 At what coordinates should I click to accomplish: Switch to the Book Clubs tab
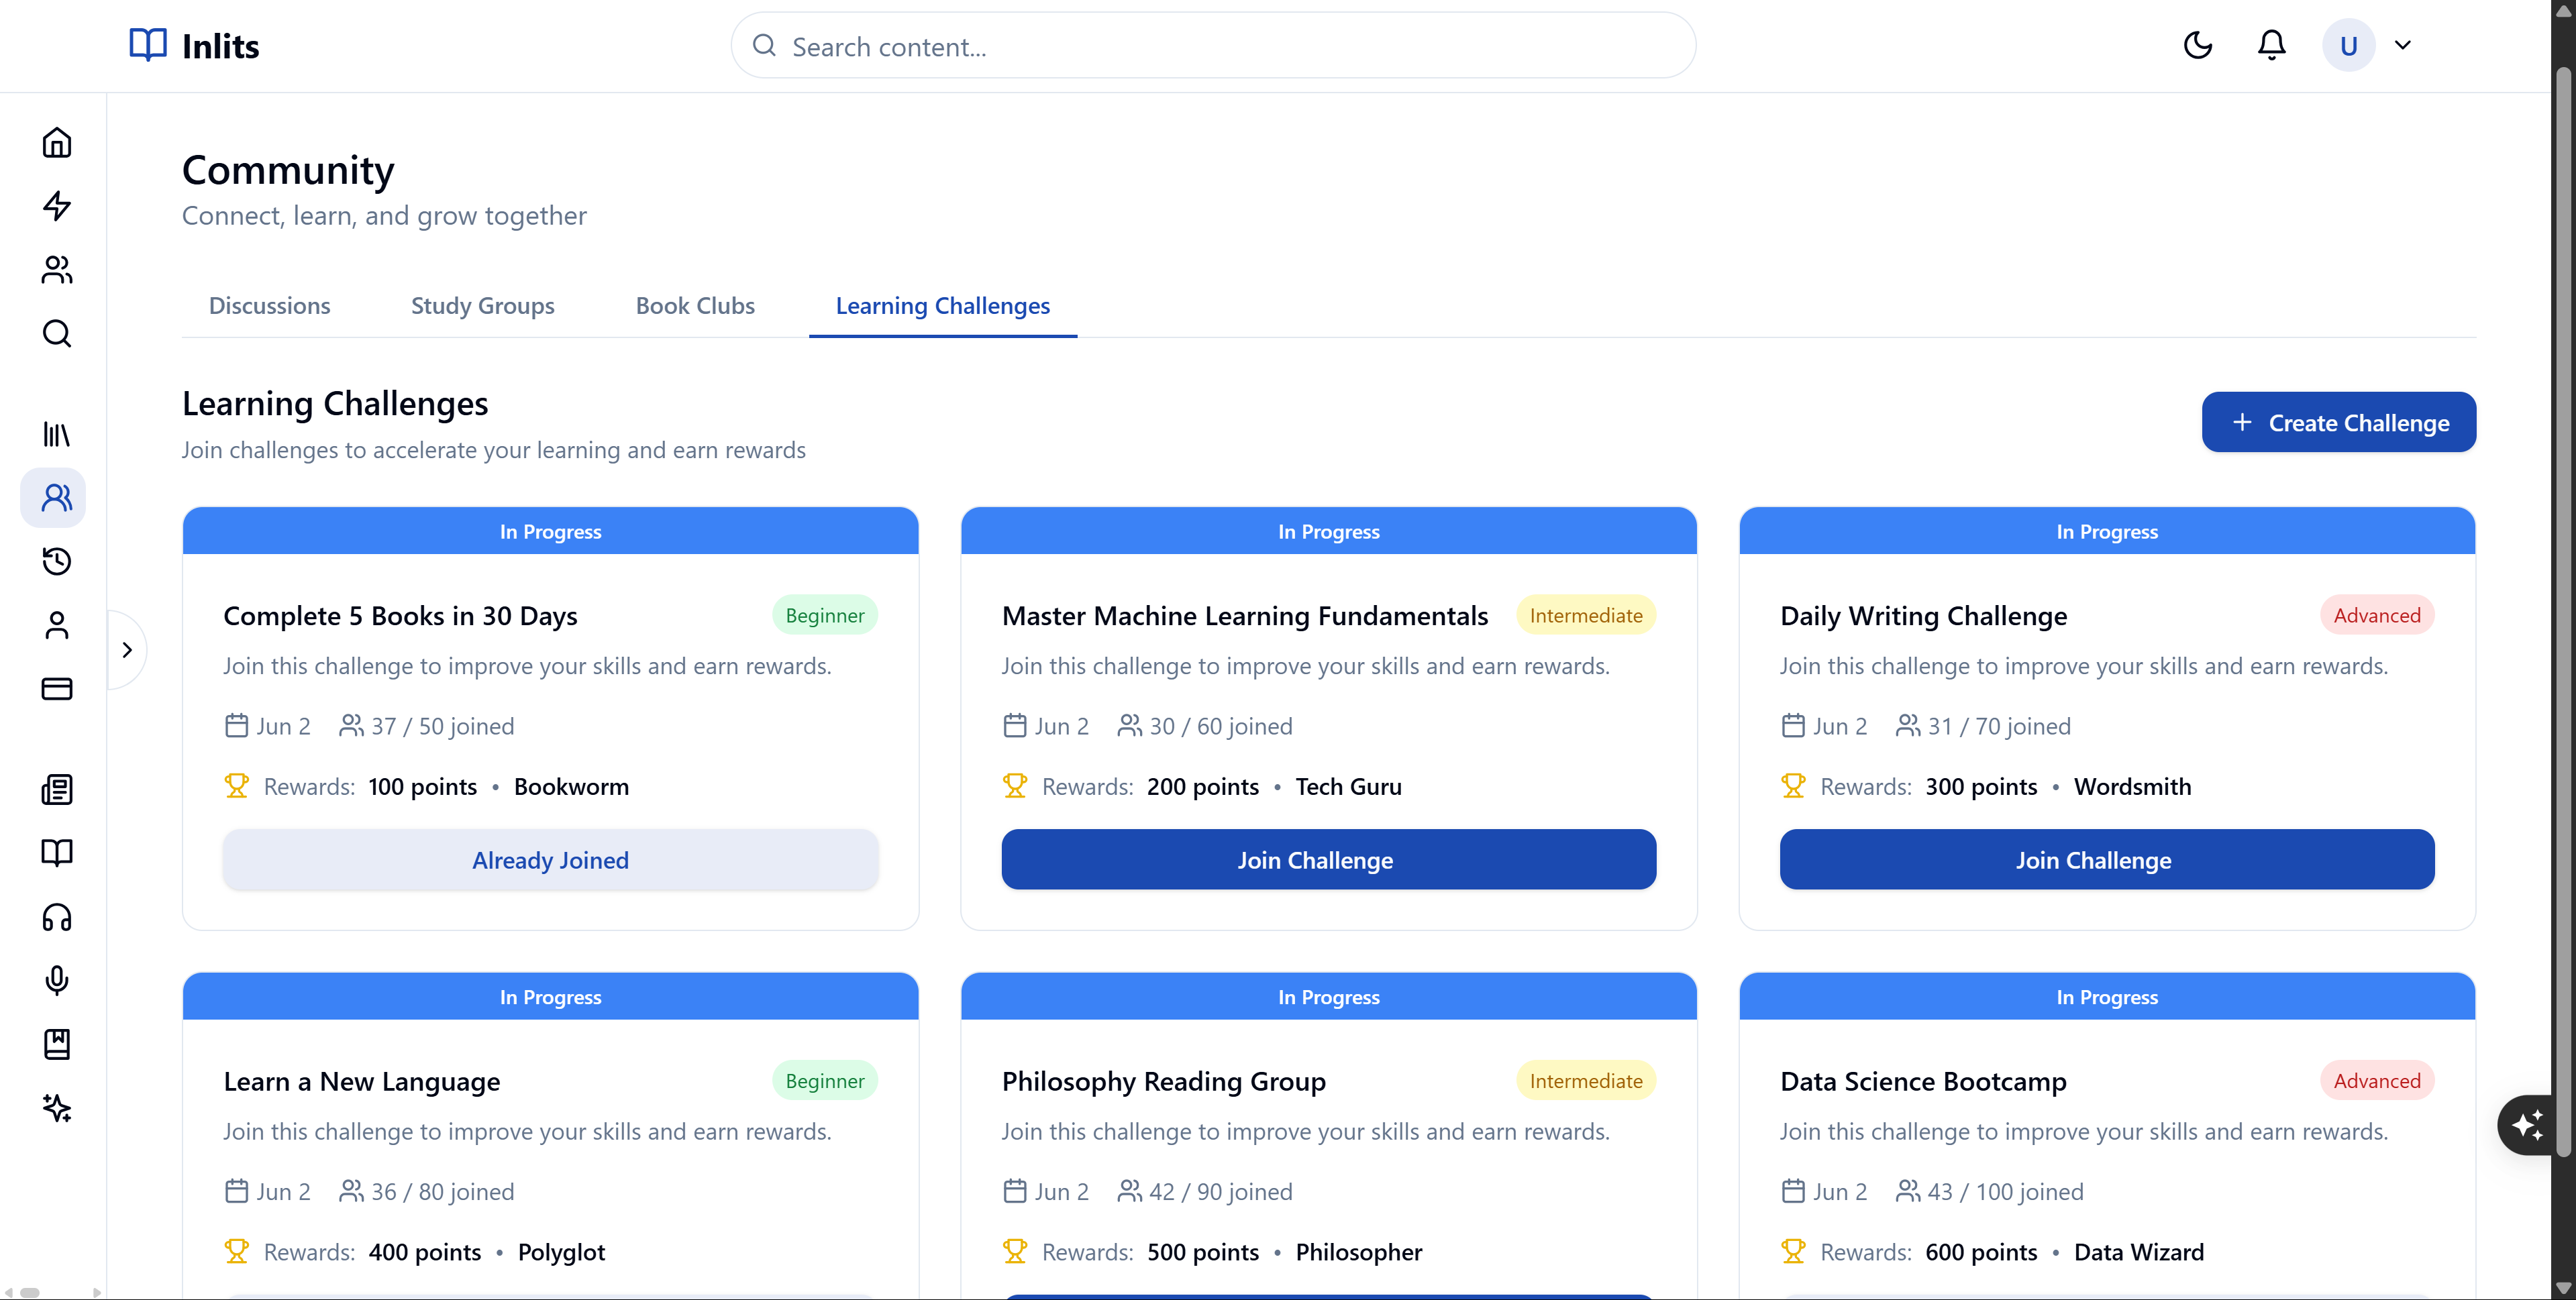(x=695, y=306)
